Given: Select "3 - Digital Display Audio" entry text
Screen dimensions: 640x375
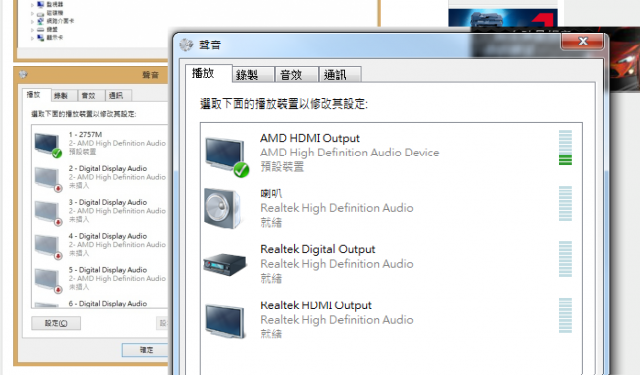Looking at the screenshot, I should (108, 202).
